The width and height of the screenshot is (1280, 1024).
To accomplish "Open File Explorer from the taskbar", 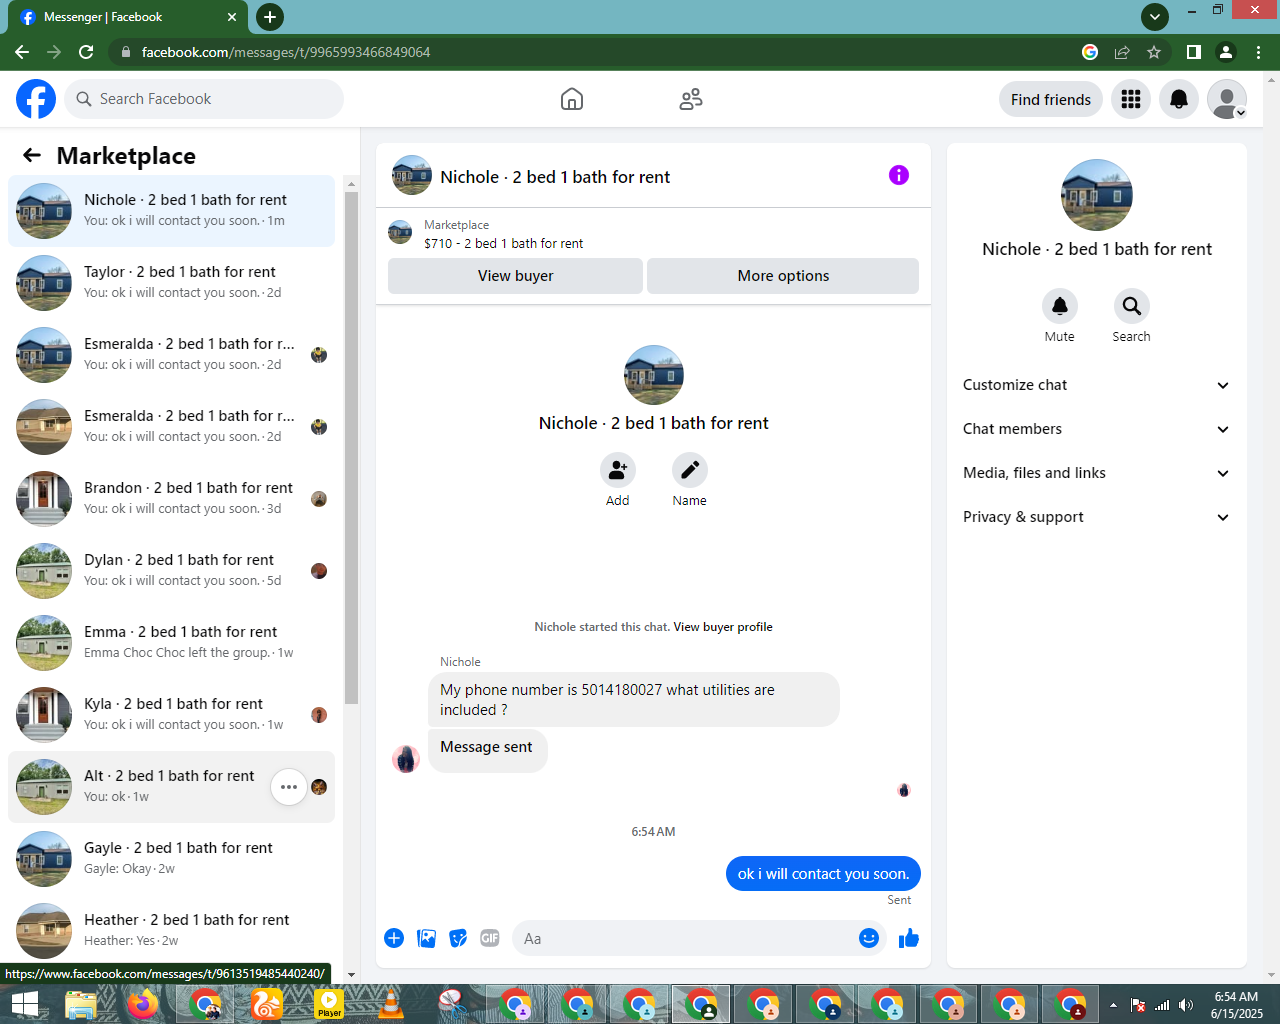I will 81,1004.
